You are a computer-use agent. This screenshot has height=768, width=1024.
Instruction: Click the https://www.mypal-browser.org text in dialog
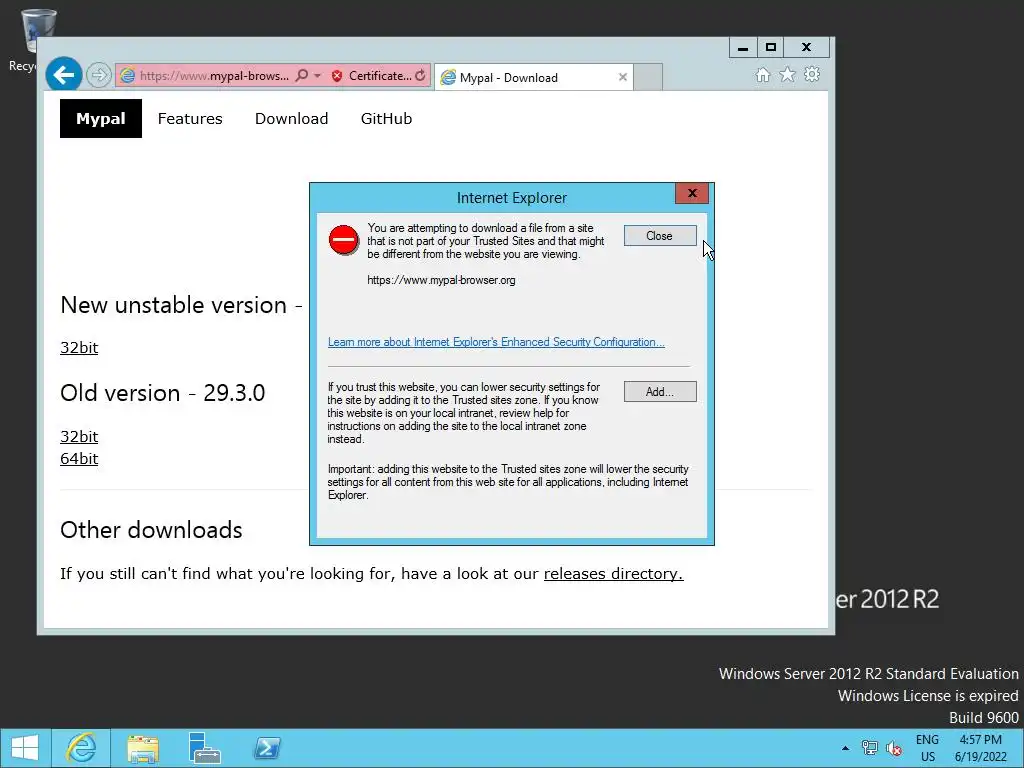[441, 280]
